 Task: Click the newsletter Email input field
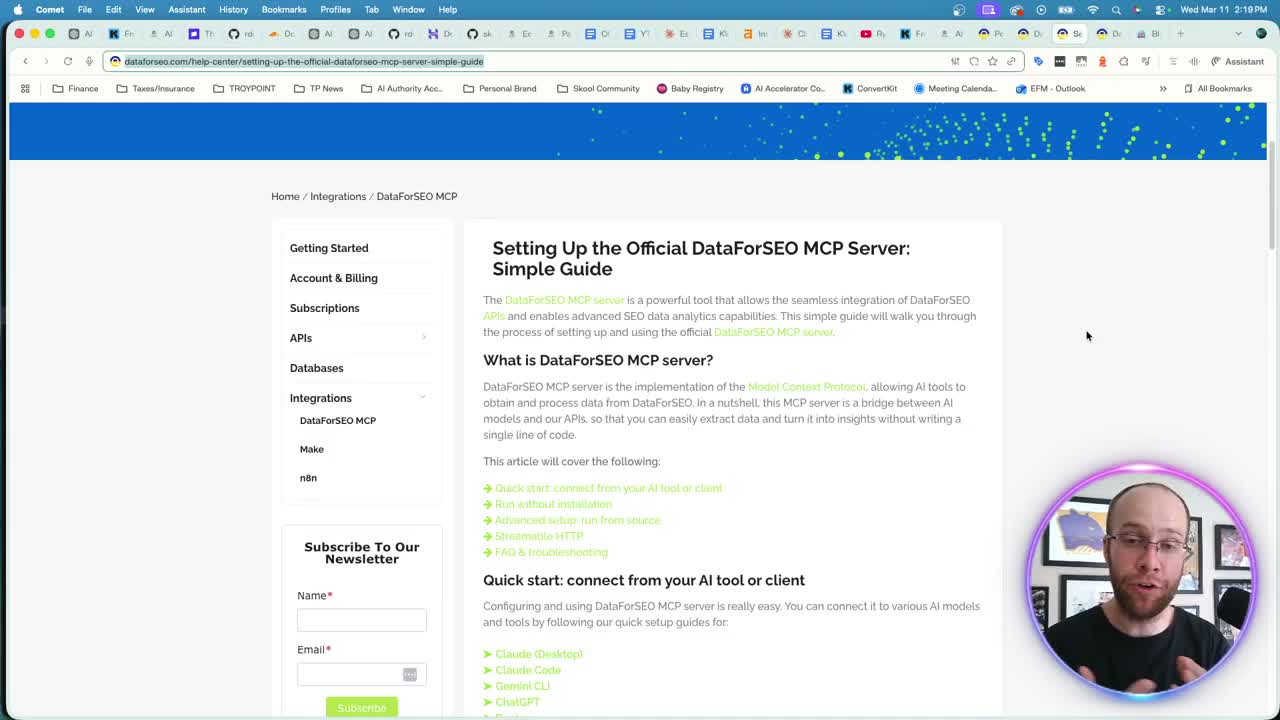(x=362, y=674)
